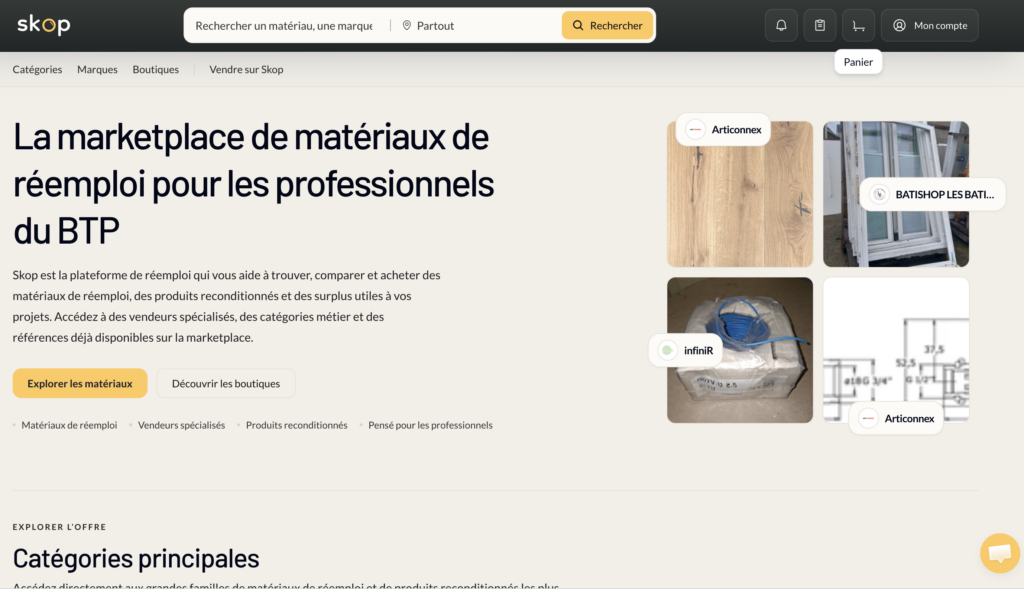
Task: Open the wood plank product thumbnail
Action: 740,194
